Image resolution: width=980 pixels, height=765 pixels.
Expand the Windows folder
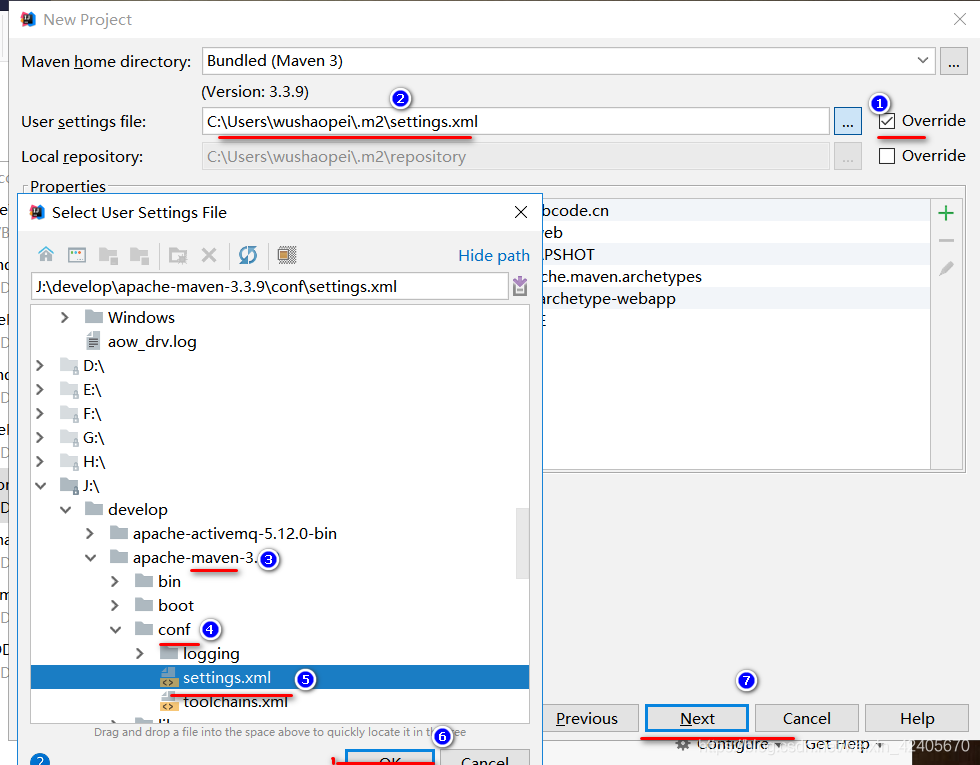click(x=64, y=318)
